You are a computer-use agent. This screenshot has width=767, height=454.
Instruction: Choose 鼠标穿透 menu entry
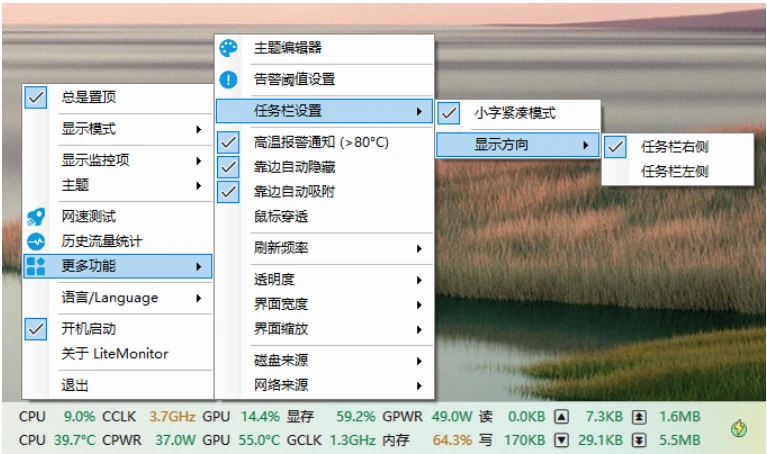(x=280, y=215)
